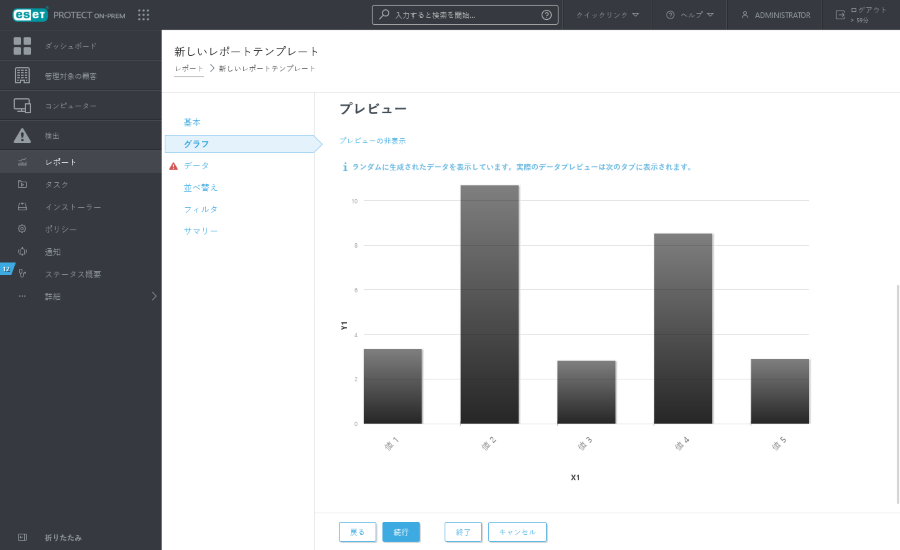This screenshot has width=900, height=550.
Task: Select the フィルタ wizard step
Action: [200, 209]
